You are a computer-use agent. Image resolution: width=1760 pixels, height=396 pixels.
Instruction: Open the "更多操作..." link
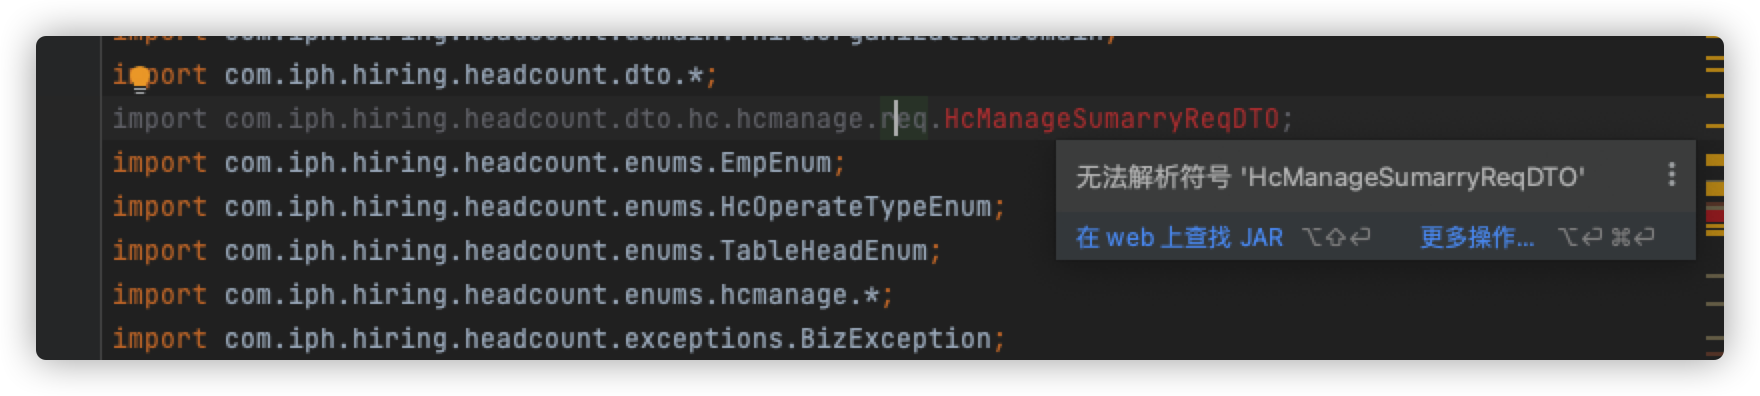coord(1477,238)
